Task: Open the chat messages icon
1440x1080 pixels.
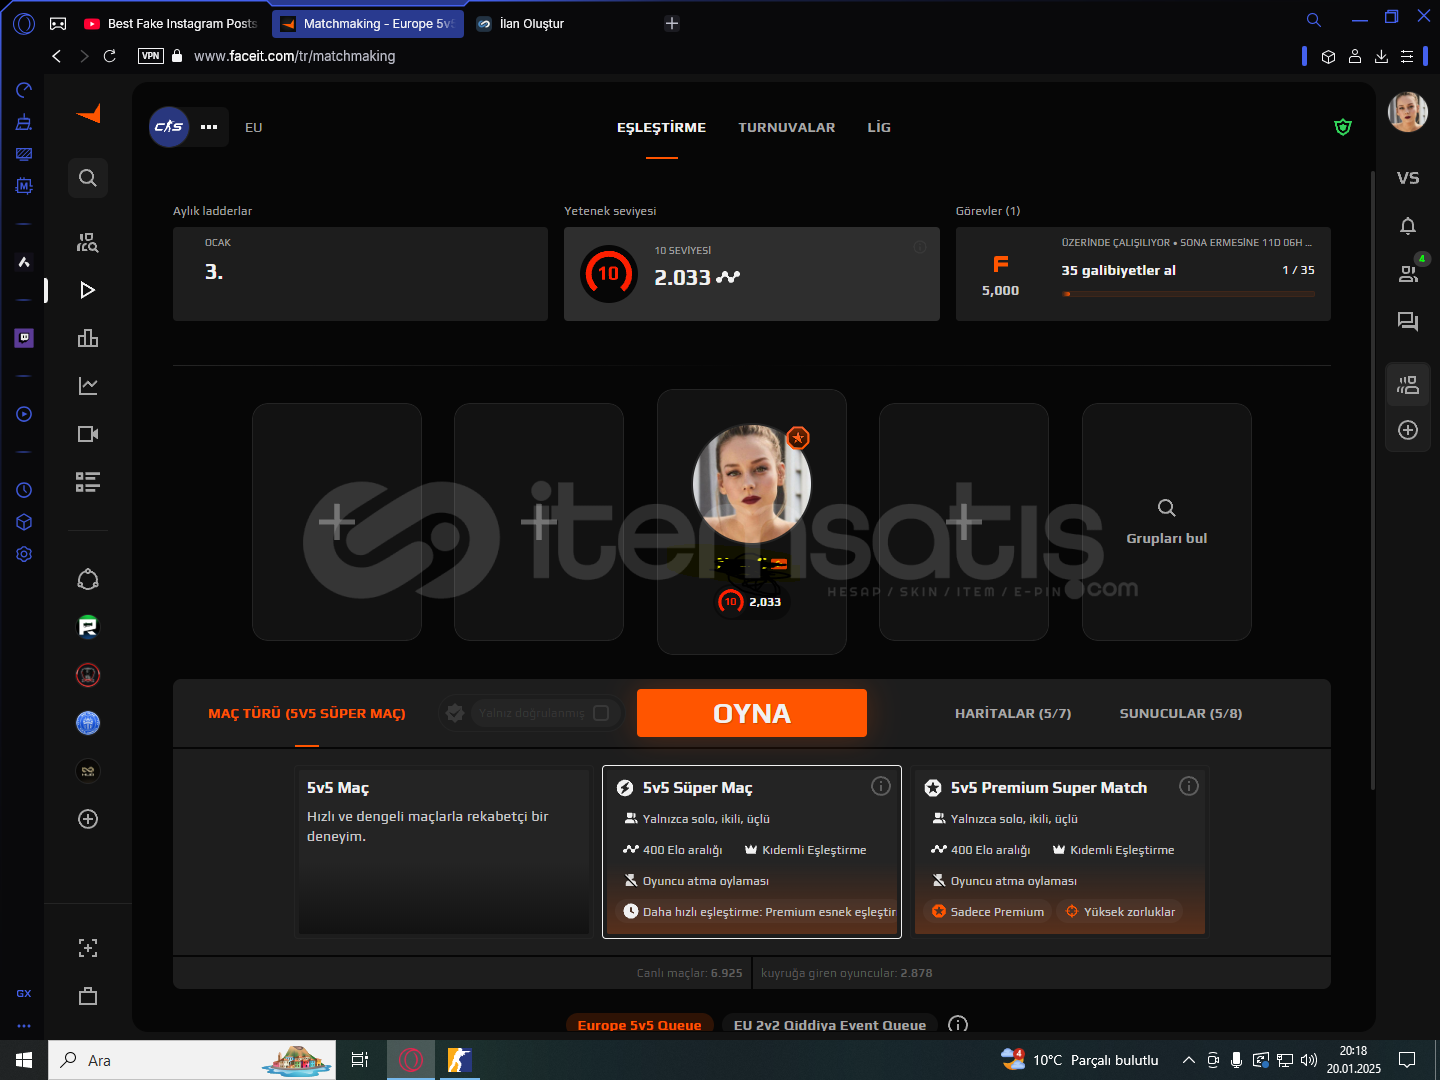Action: (x=1408, y=321)
